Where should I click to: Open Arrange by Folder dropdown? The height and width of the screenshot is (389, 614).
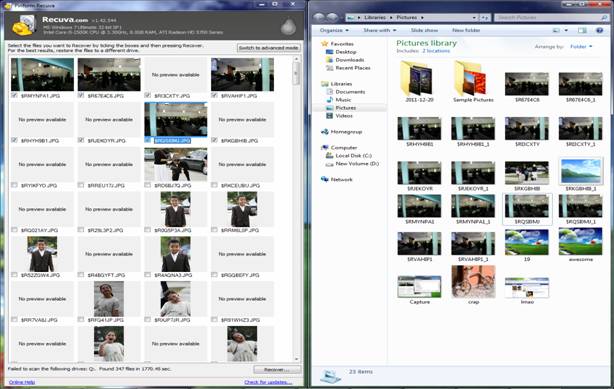[581, 47]
